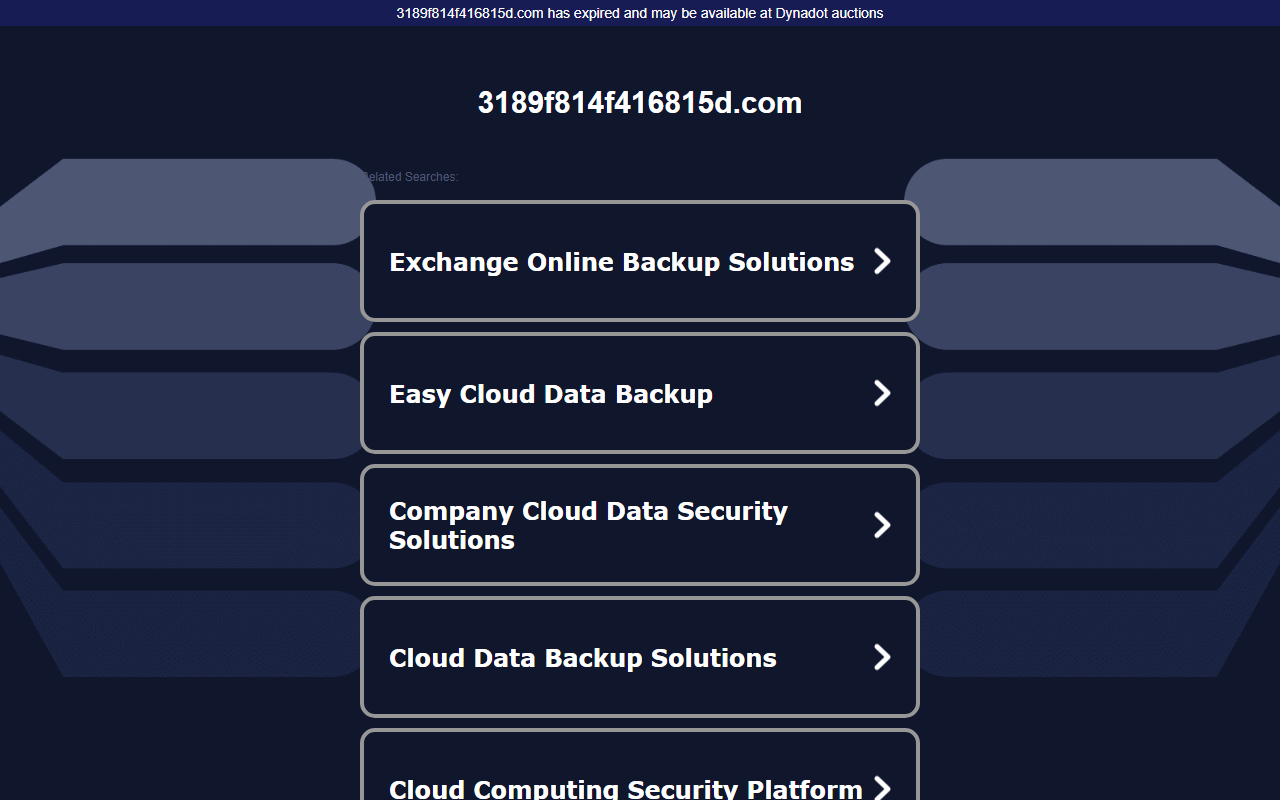Open Exchange Online Backup Solutions link
Image resolution: width=1280 pixels, height=800 pixels.
click(639, 261)
